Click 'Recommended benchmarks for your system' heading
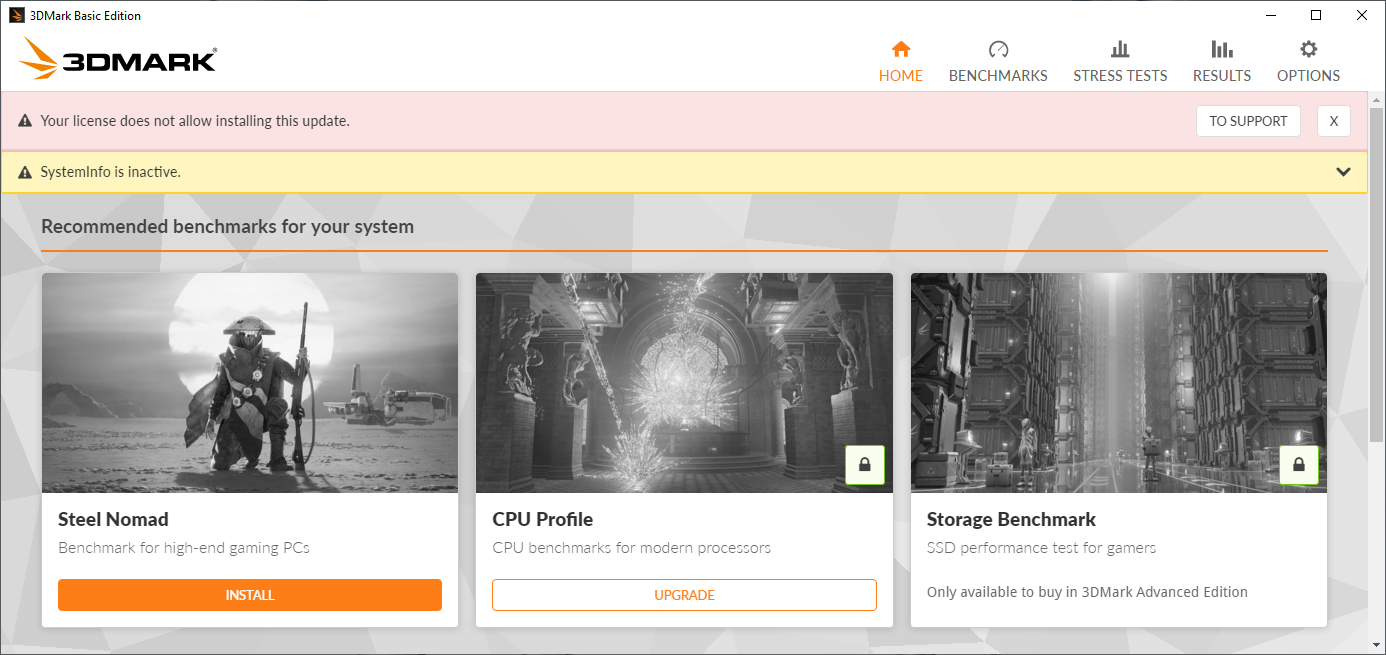Viewport: 1386px width, 655px height. click(x=227, y=226)
